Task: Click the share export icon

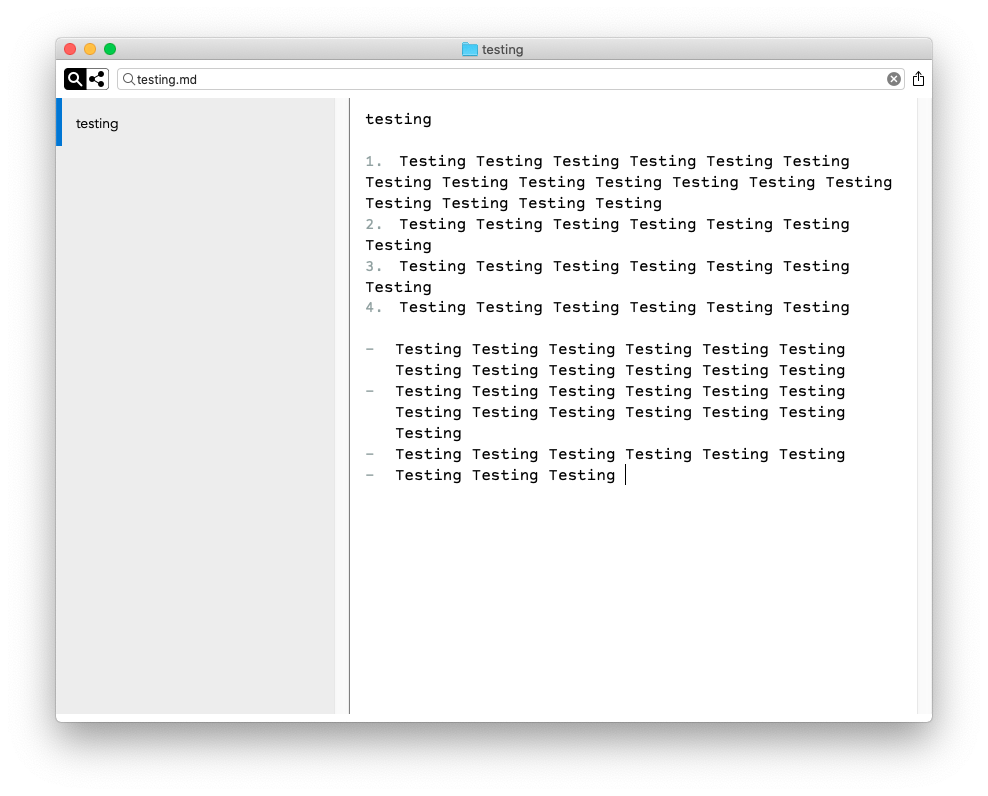Action: [x=918, y=79]
